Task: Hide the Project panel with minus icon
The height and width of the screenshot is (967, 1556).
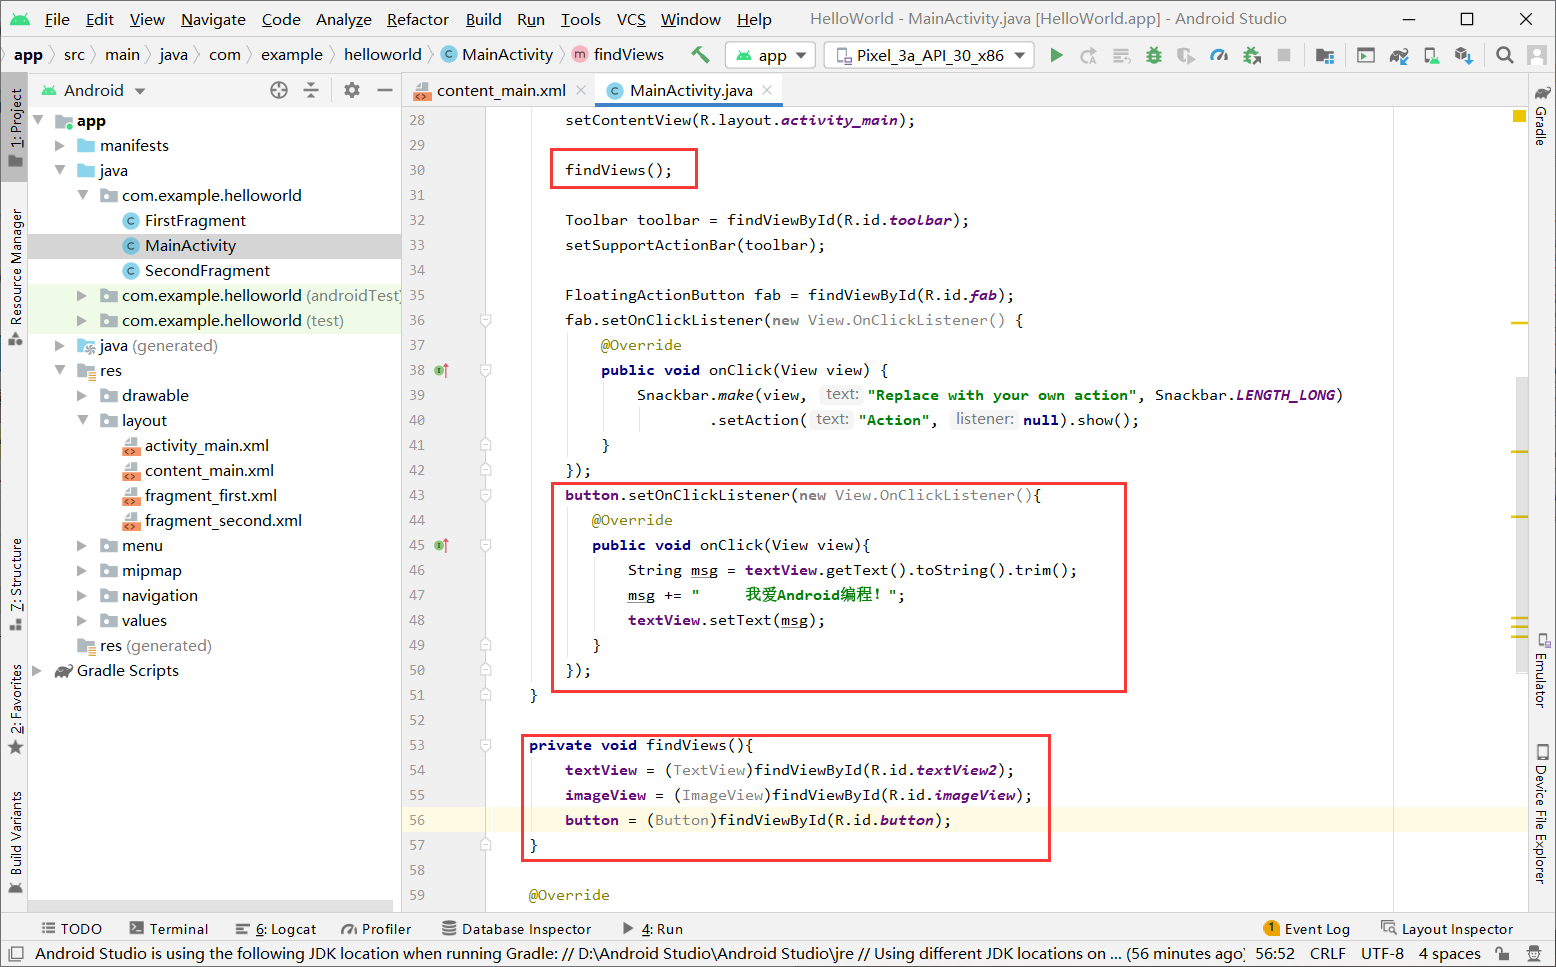Action: (x=384, y=90)
